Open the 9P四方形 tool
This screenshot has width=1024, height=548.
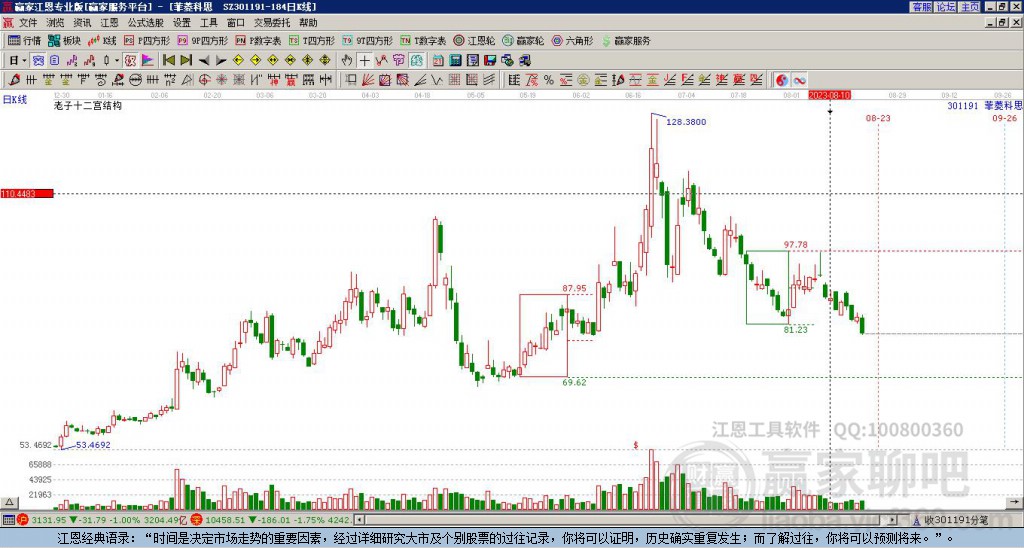pyautogui.click(x=203, y=40)
